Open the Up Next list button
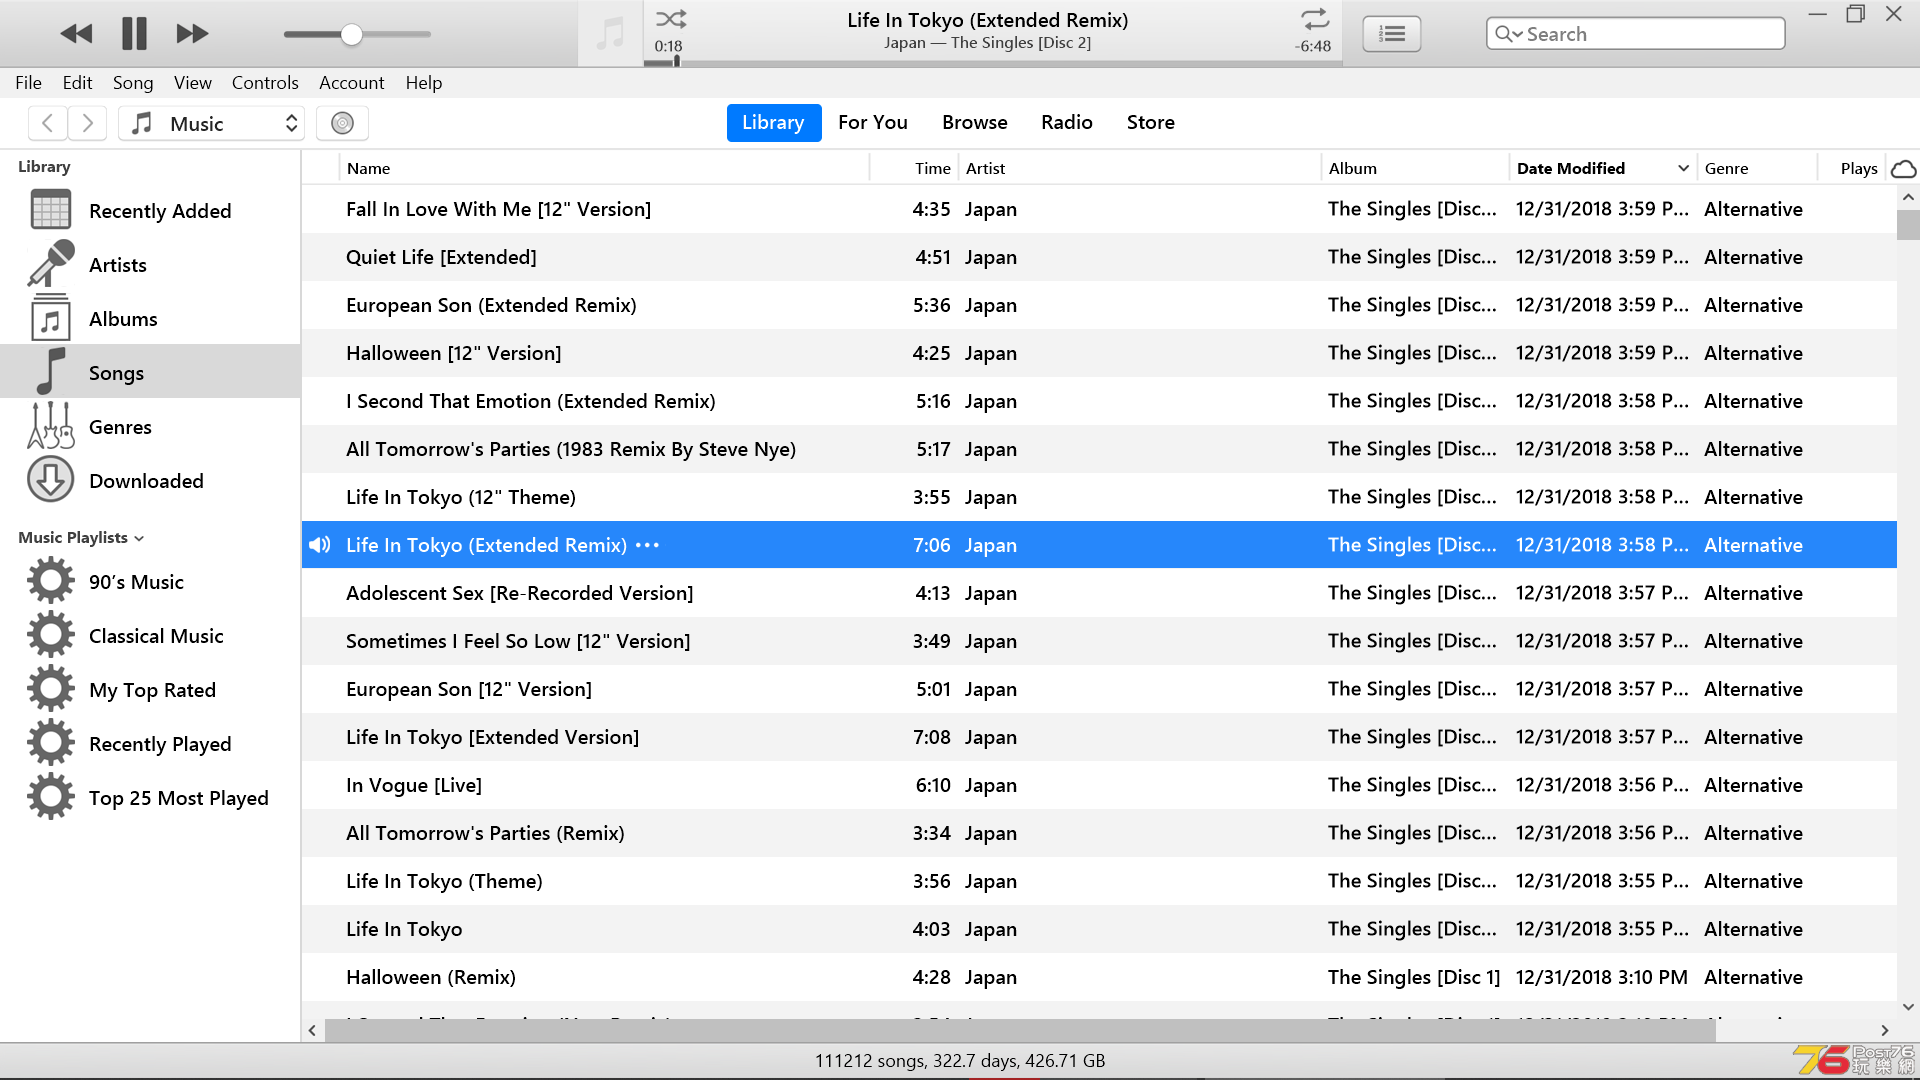 pos(1392,34)
